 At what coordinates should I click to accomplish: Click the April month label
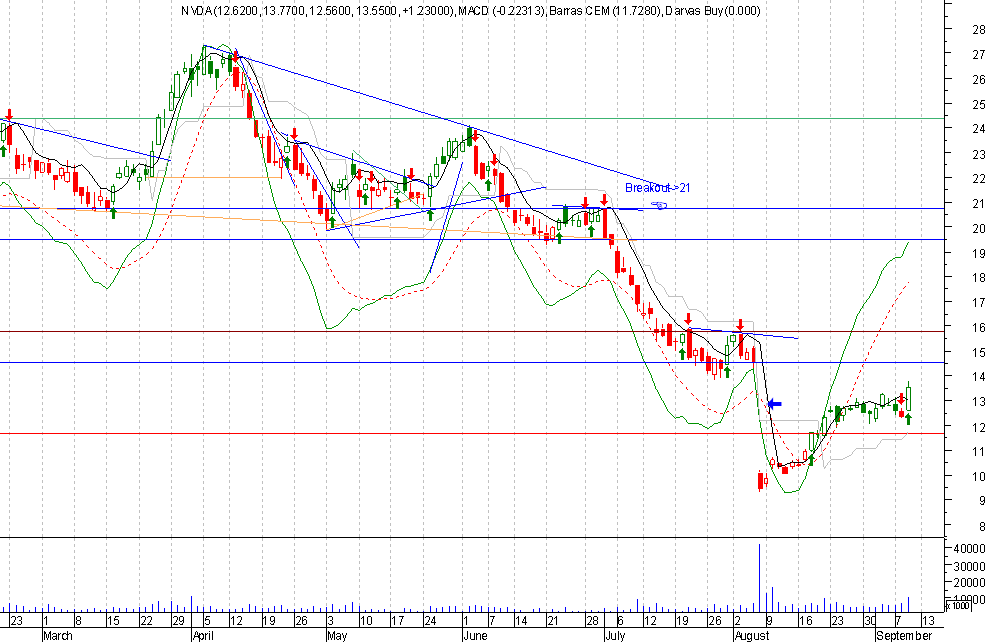(204, 636)
